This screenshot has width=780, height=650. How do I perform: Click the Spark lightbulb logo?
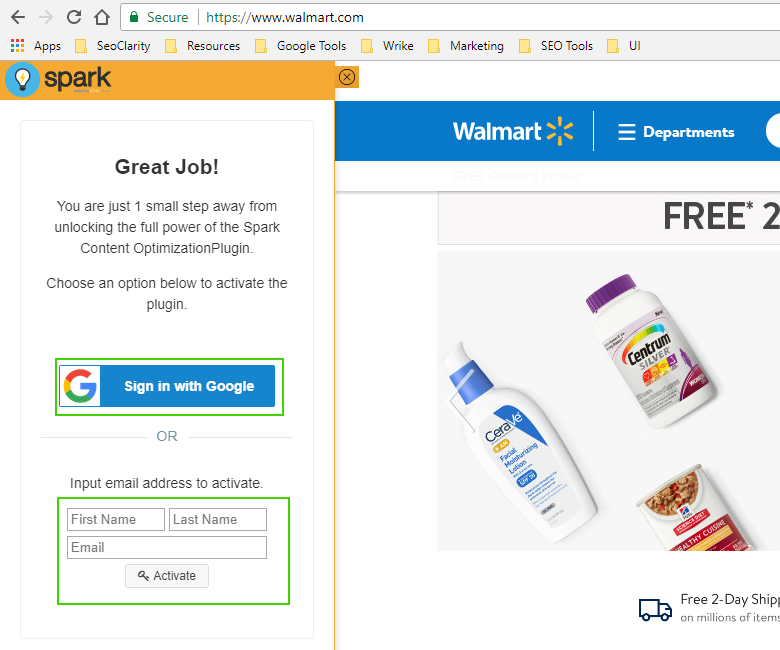coord(22,80)
